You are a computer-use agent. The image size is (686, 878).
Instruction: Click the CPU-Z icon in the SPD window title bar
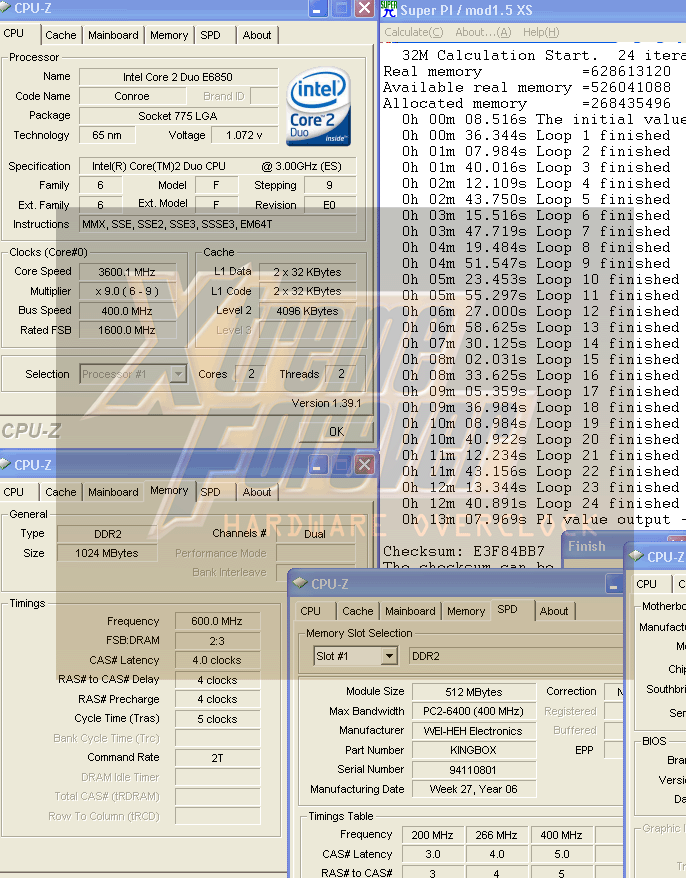(x=300, y=584)
